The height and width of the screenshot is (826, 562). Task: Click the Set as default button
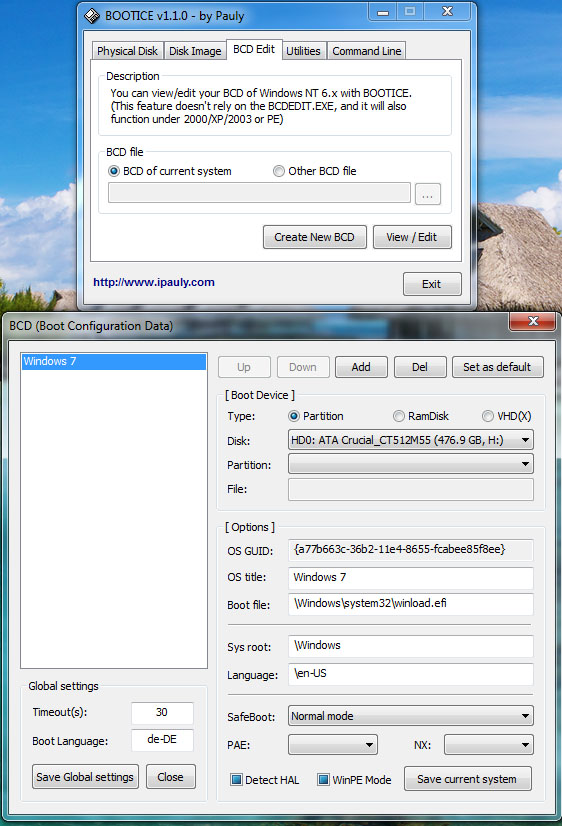497,367
